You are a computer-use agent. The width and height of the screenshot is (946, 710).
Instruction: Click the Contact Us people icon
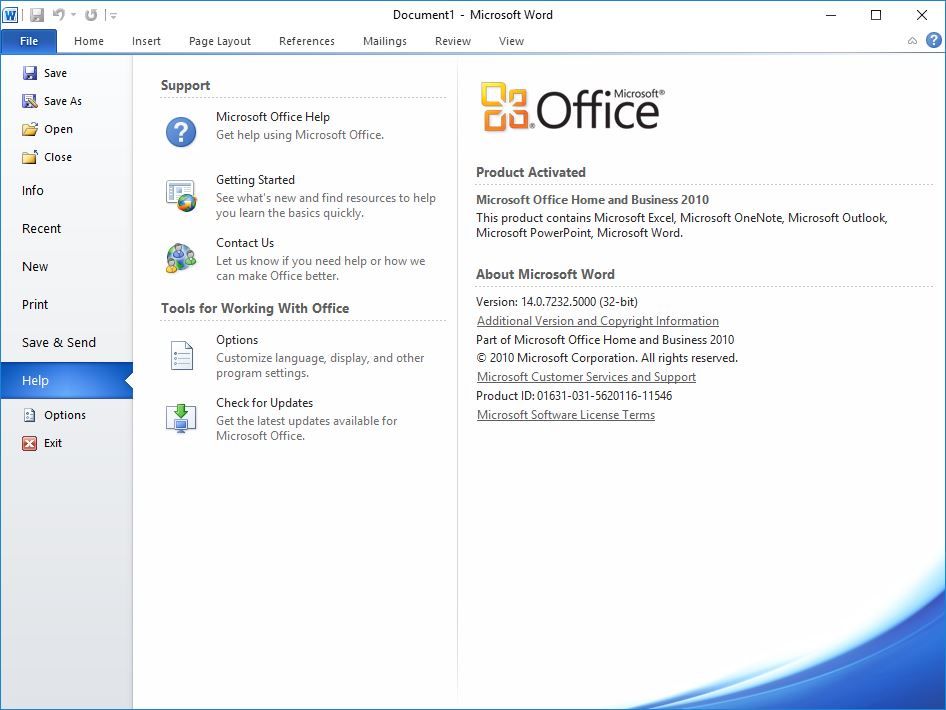coord(181,258)
